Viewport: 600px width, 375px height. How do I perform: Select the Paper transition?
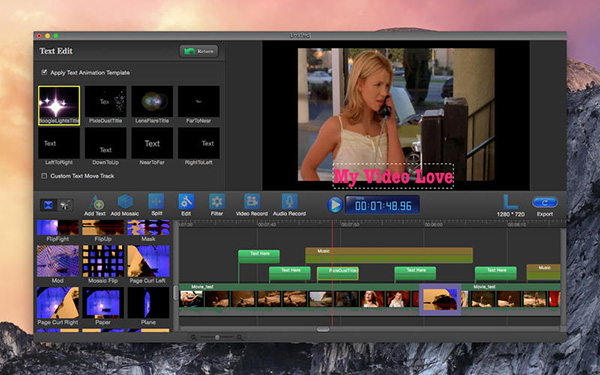pos(103,303)
